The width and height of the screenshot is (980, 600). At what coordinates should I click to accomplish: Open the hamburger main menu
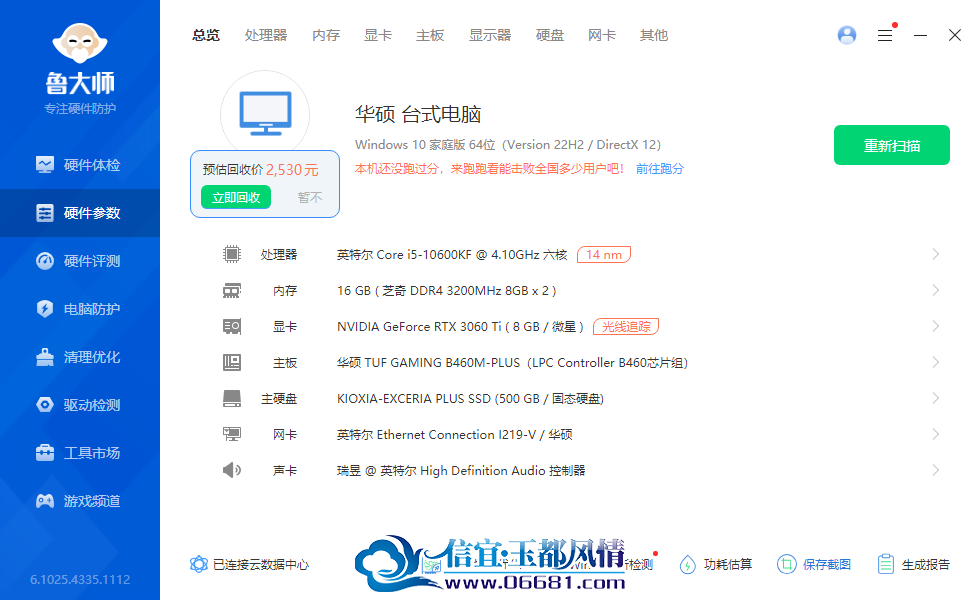click(x=884, y=36)
